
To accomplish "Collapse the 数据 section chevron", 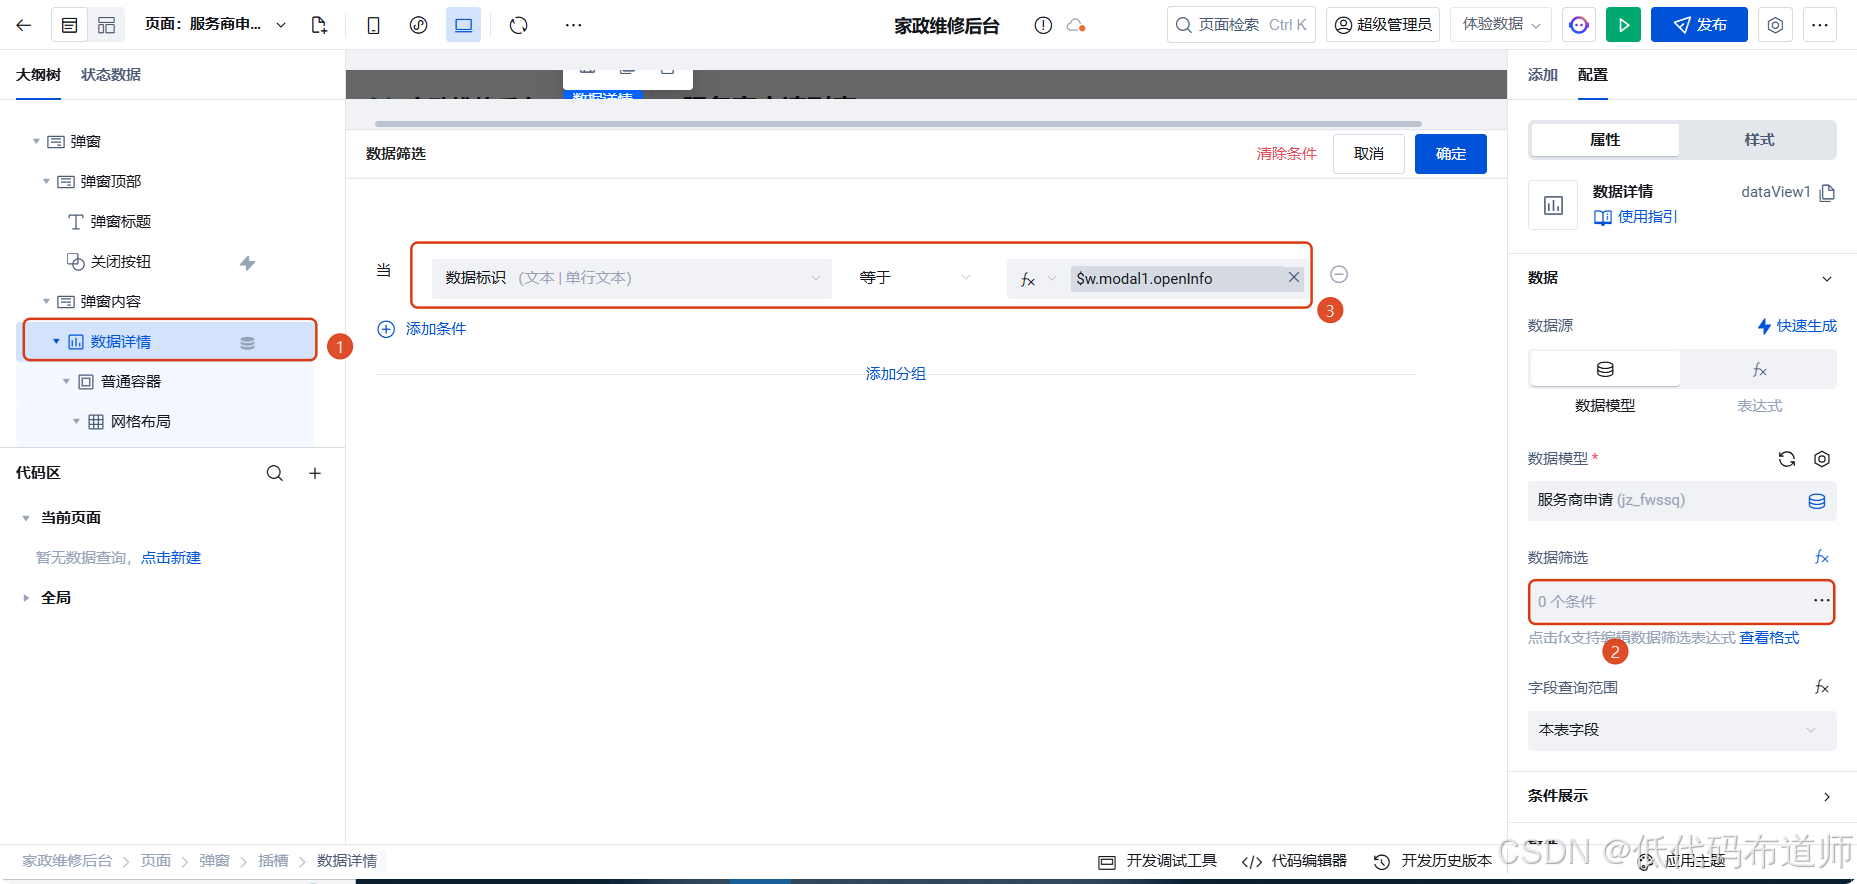I will pyautogui.click(x=1827, y=279).
